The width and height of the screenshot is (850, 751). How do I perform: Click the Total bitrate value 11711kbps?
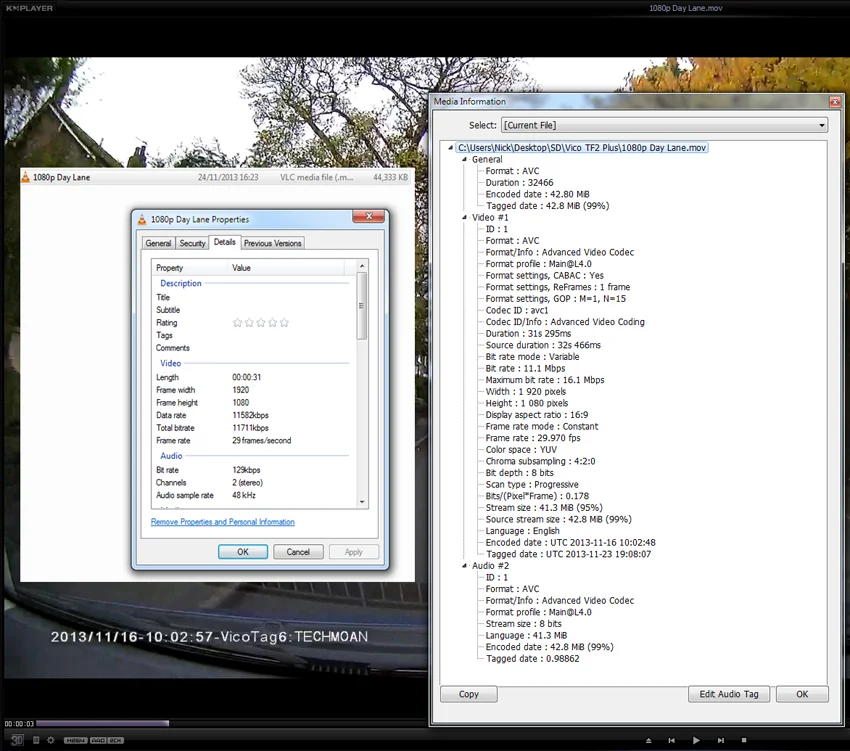[250, 428]
